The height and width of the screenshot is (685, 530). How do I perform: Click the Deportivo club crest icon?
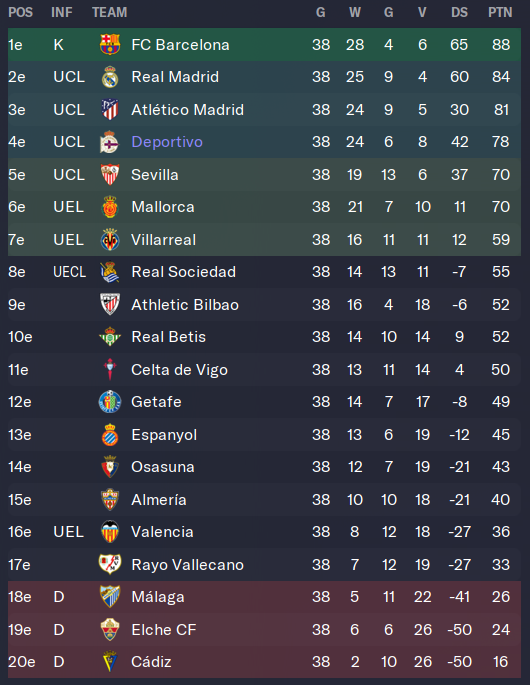click(x=110, y=142)
